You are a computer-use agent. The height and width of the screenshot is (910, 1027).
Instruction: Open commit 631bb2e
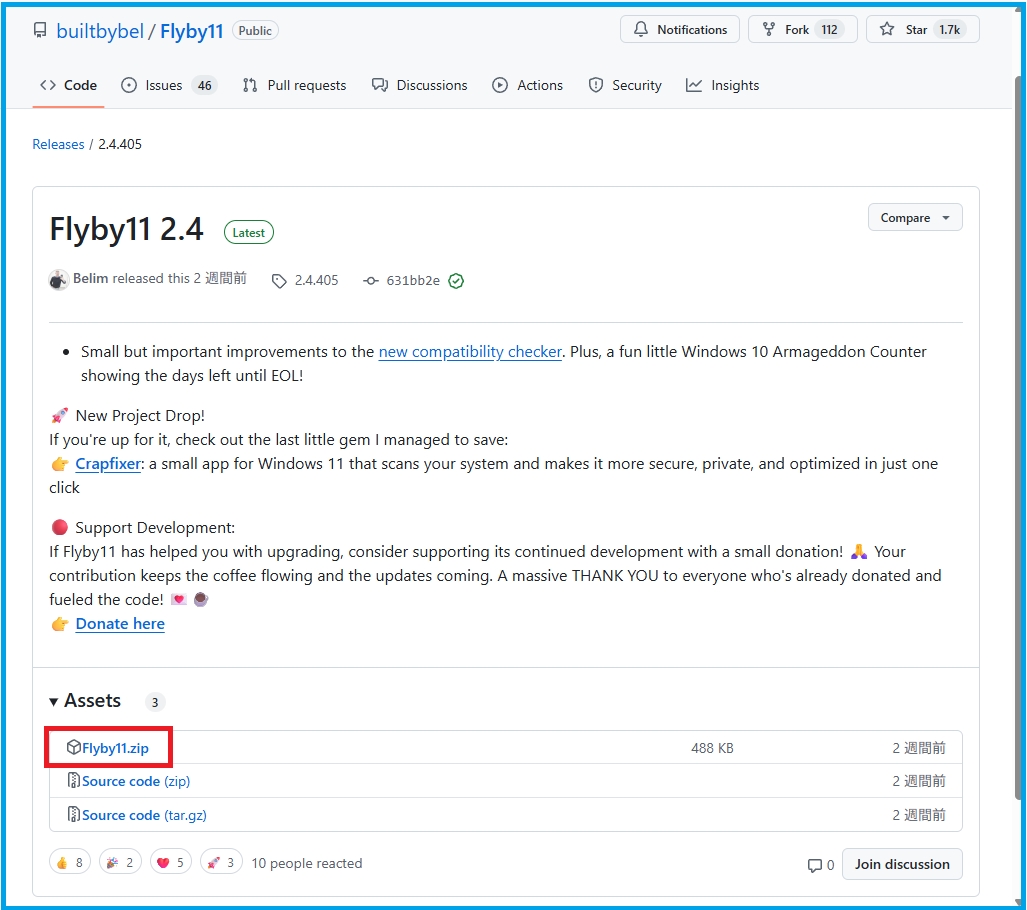pos(413,280)
